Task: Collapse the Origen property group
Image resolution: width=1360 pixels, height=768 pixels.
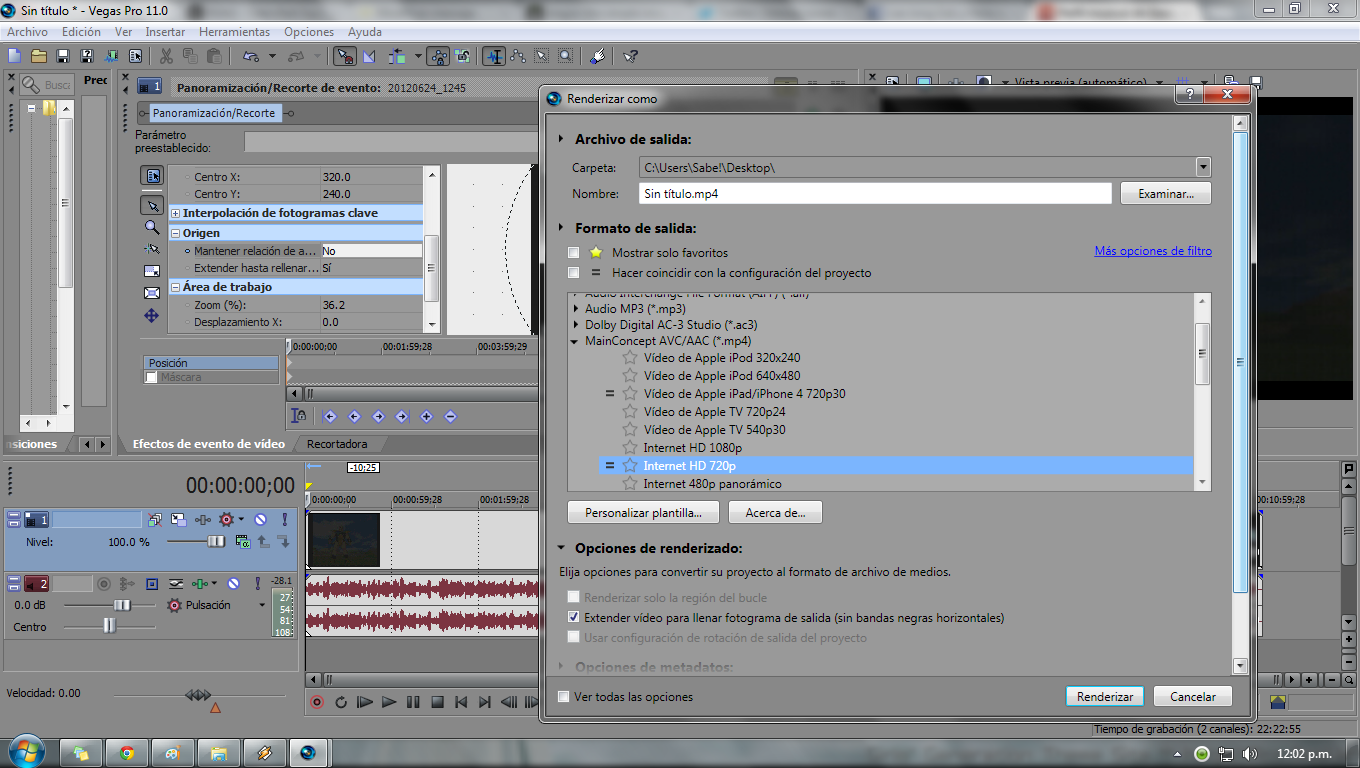Action: click(175, 233)
